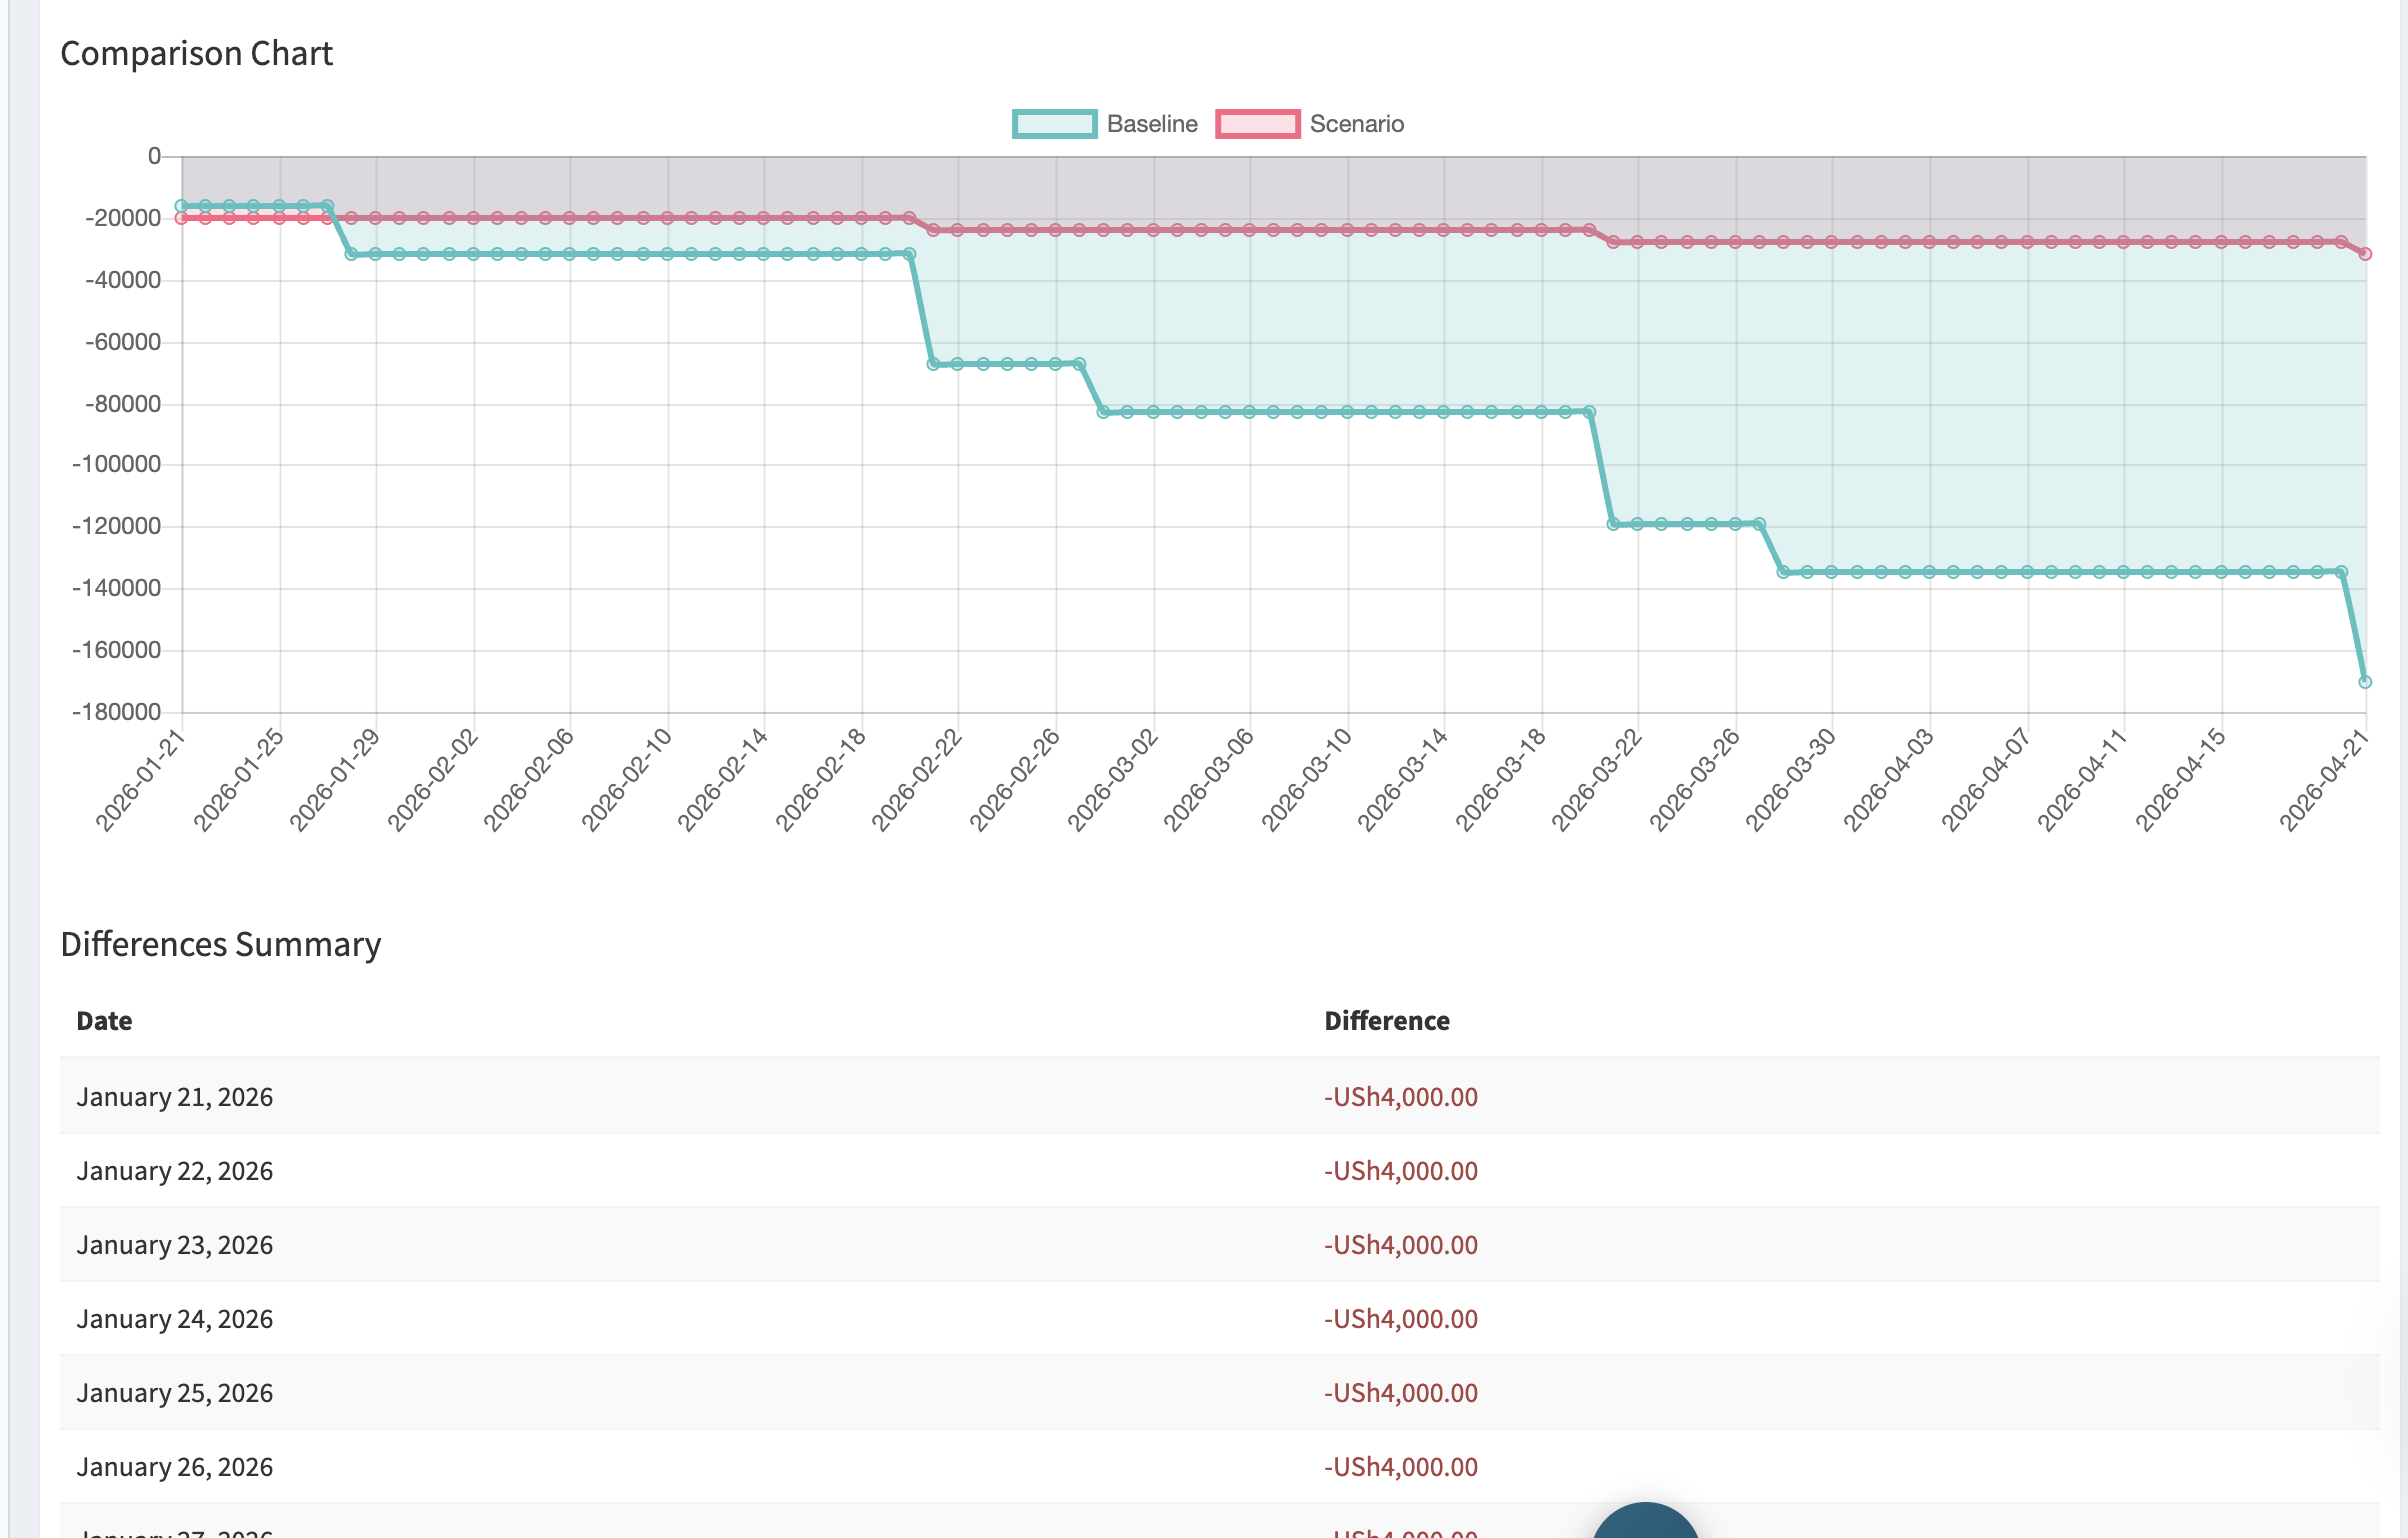
Task: Click the Date column header
Action: click(x=104, y=1021)
